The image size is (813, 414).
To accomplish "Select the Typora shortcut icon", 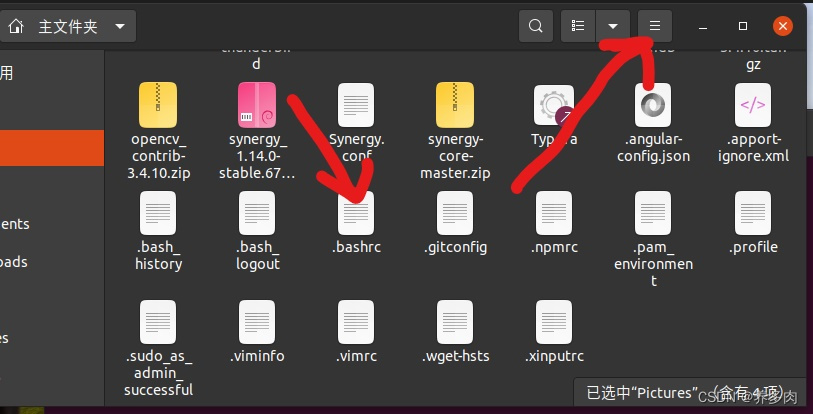I will click(x=554, y=105).
